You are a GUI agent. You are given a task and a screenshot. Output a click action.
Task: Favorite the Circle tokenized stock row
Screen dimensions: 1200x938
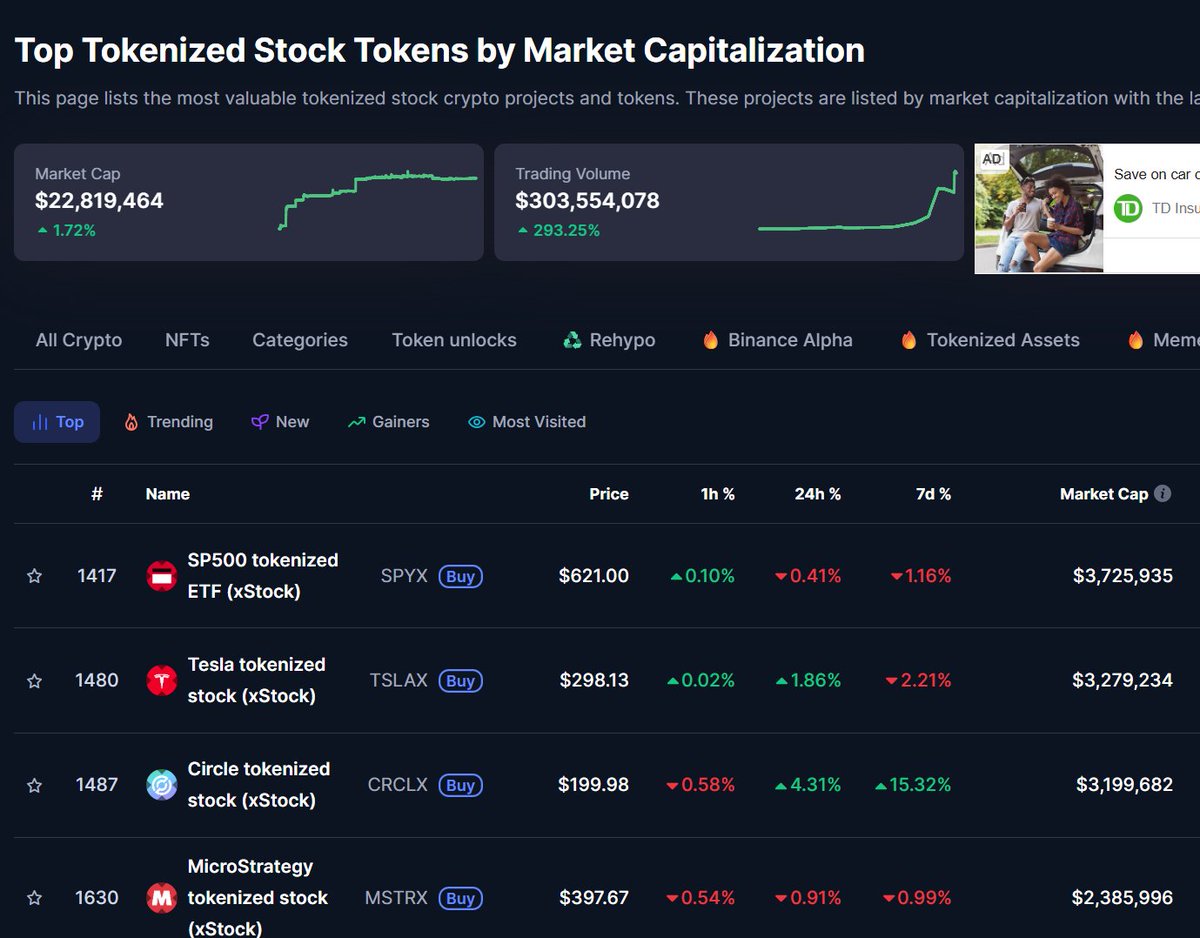pyautogui.click(x=34, y=786)
